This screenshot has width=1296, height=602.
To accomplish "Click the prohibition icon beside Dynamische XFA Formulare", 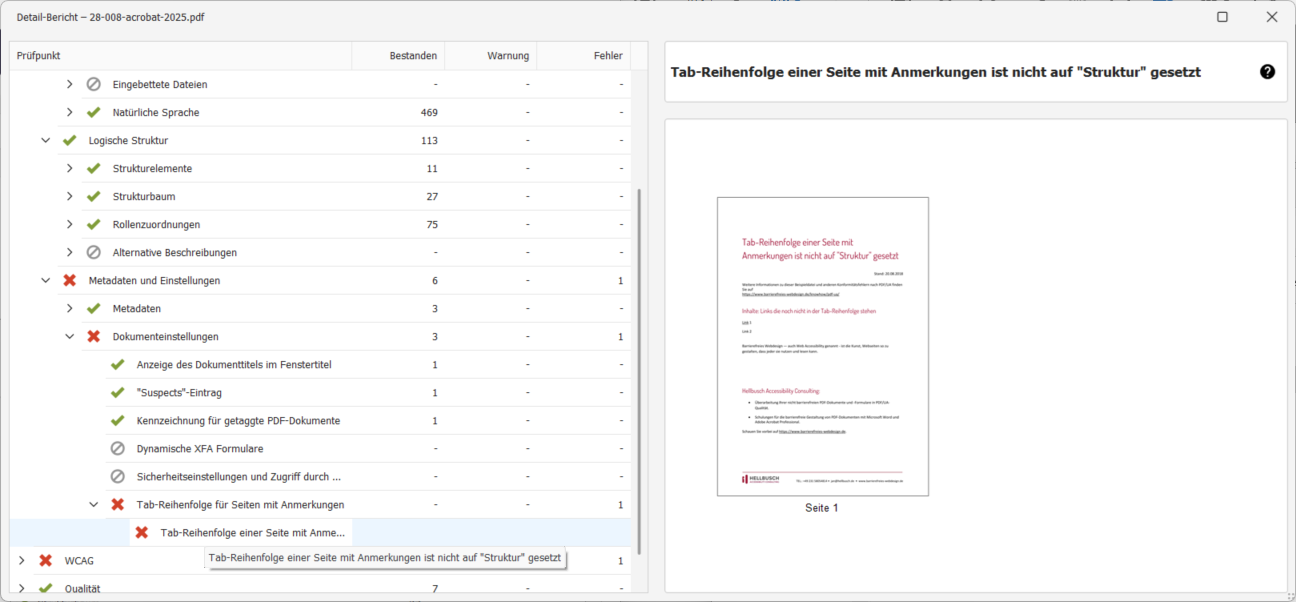I will 117,448.
